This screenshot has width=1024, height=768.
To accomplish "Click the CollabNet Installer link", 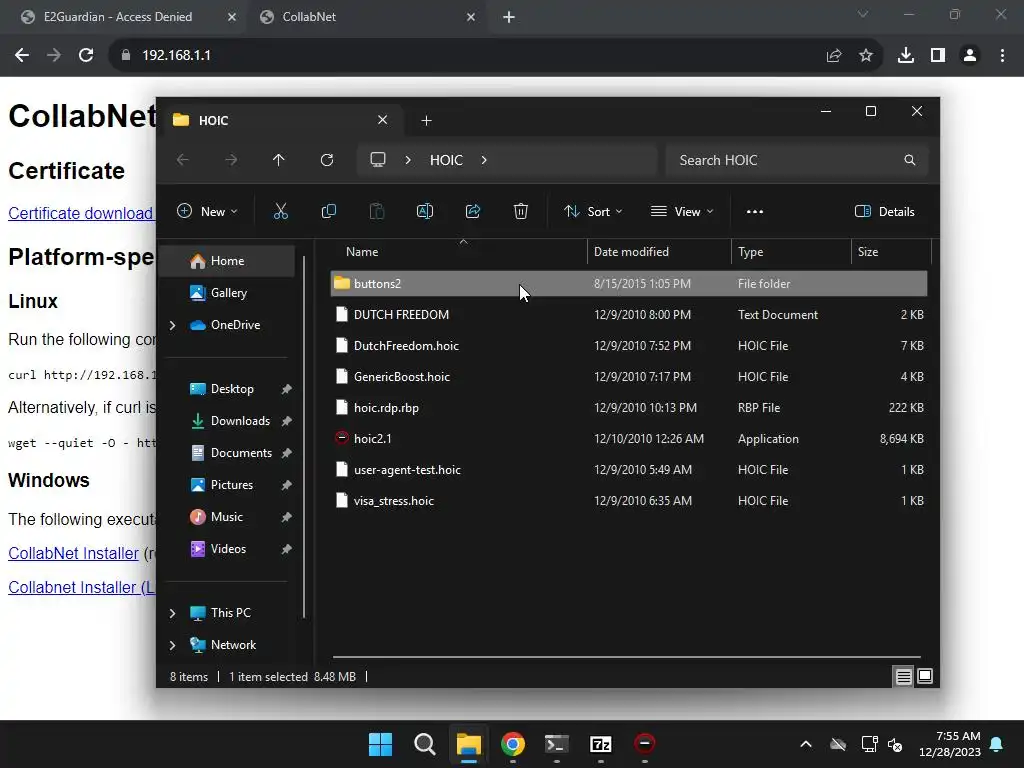I will 73,554.
